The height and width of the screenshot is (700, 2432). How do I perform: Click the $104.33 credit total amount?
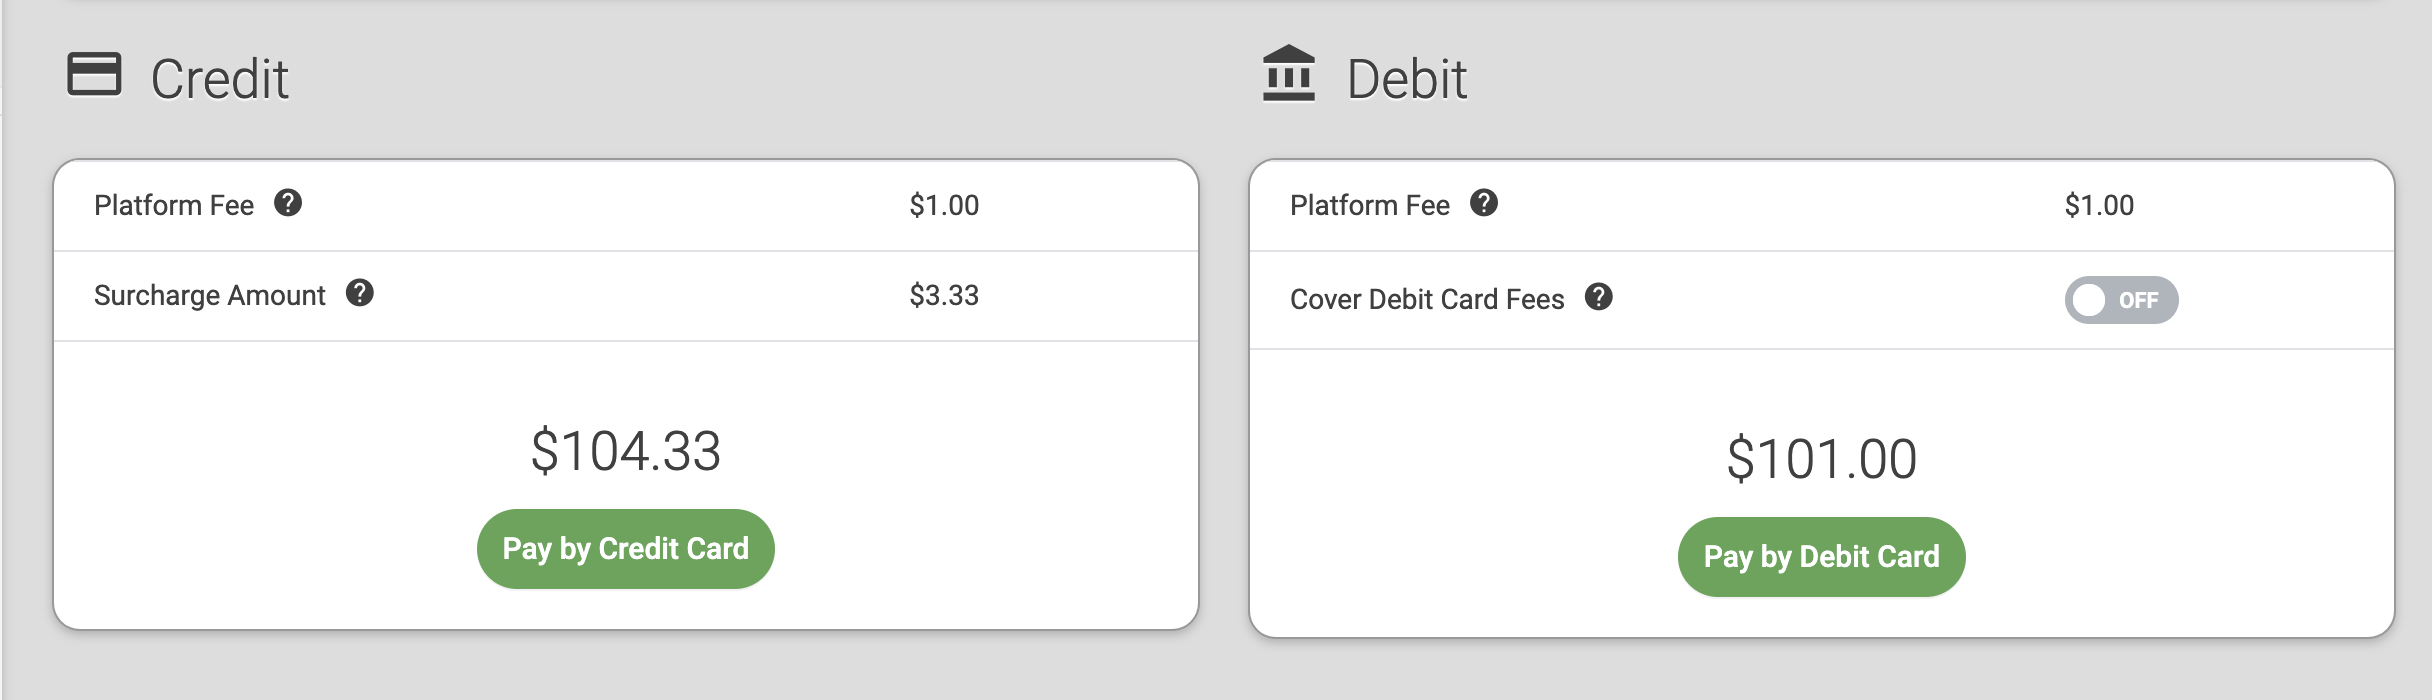click(626, 451)
